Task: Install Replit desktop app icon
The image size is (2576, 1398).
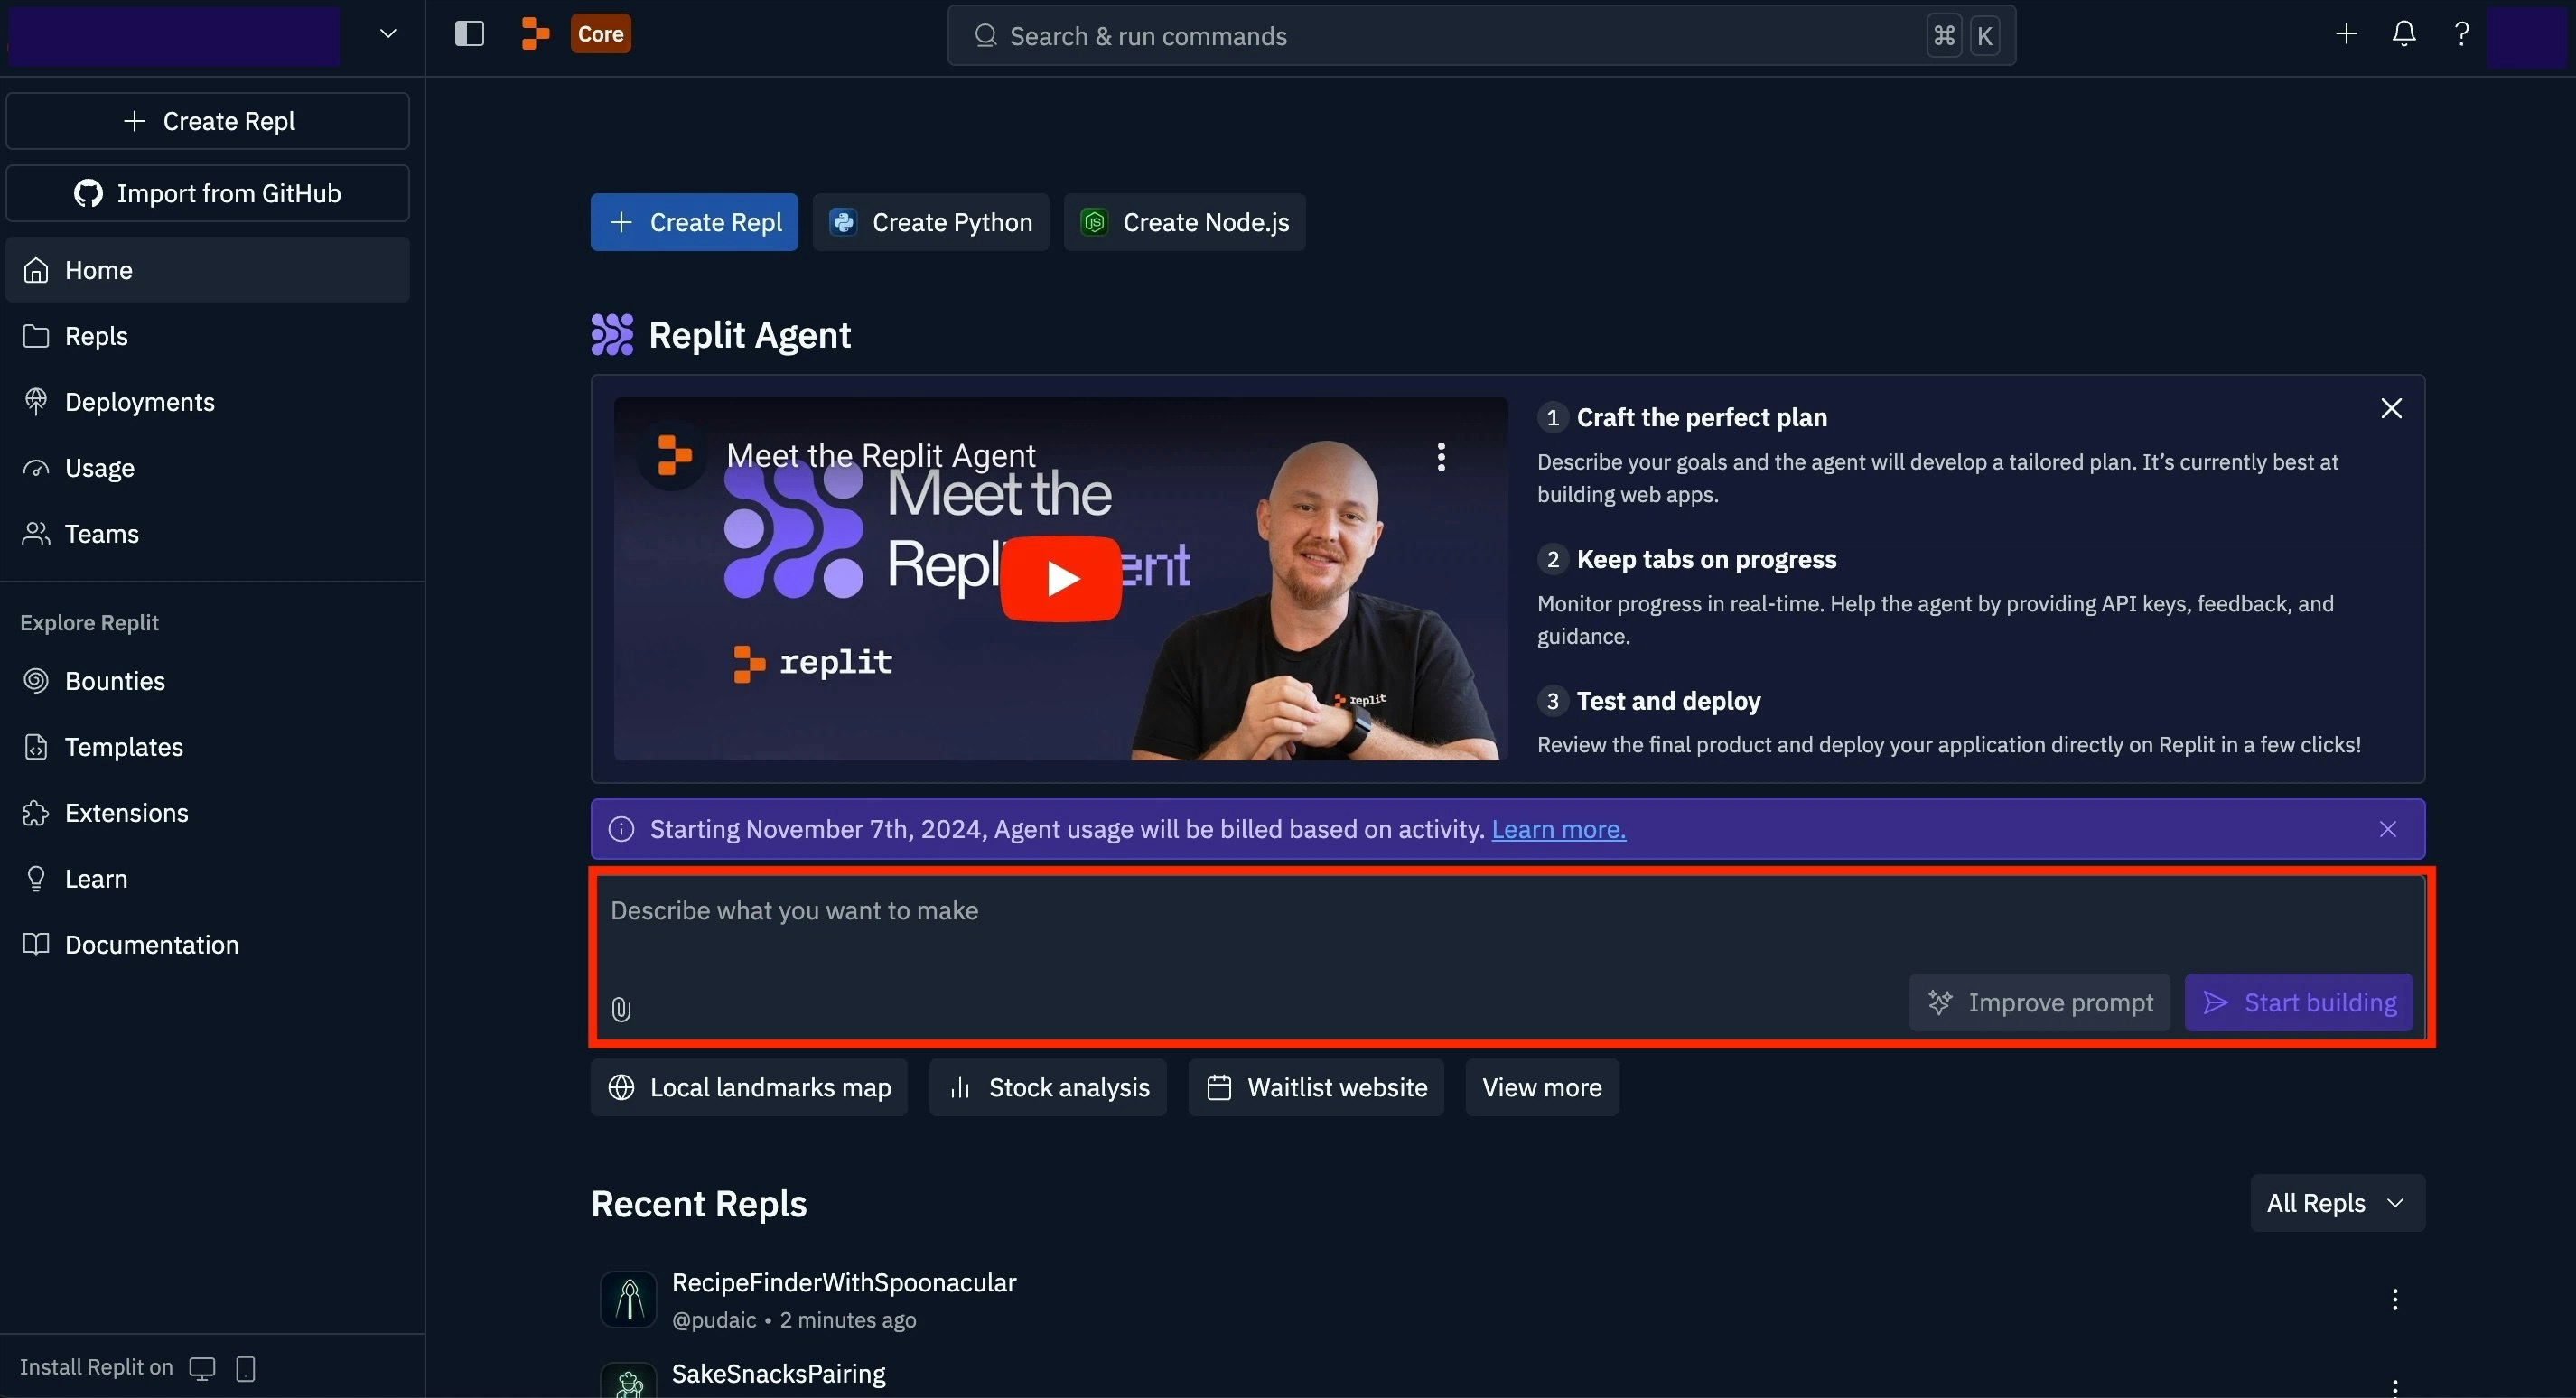Action: [x=202, y=1368]
